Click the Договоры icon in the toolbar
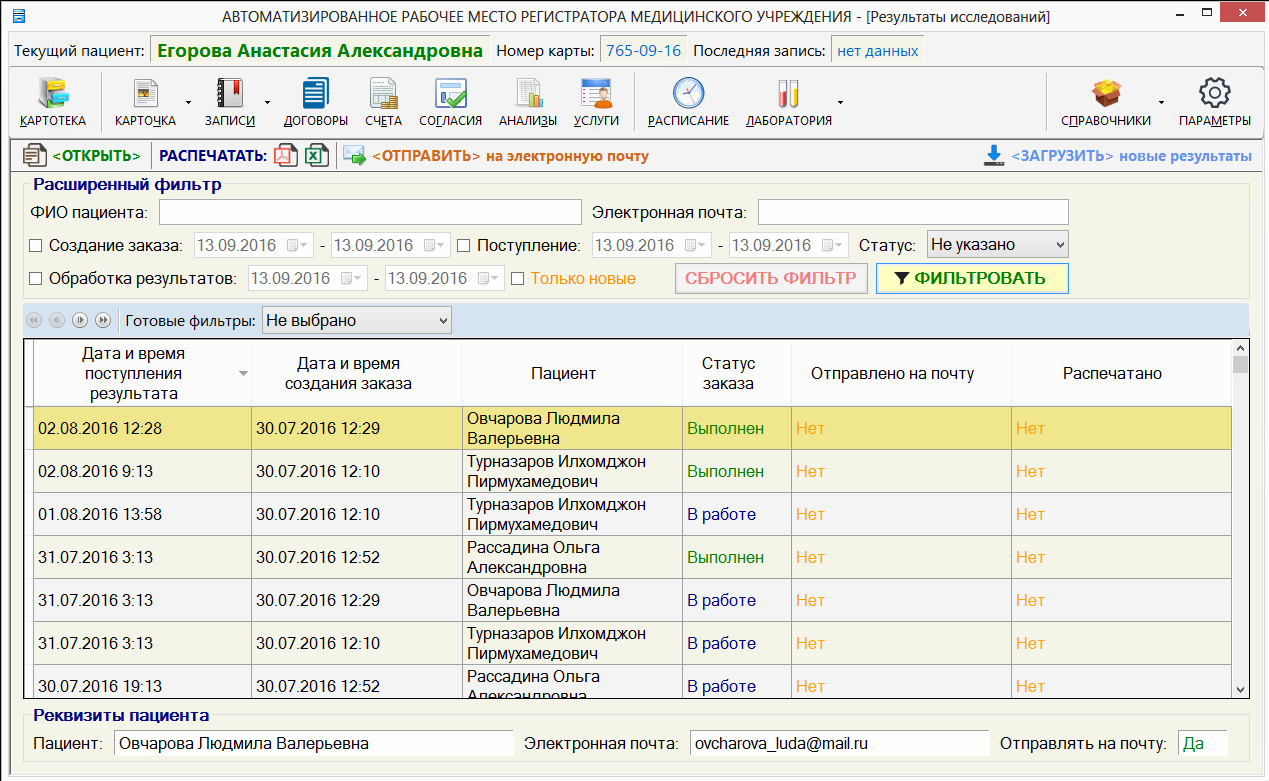This screenshot has height=781, width=1269. pos(315,95)
